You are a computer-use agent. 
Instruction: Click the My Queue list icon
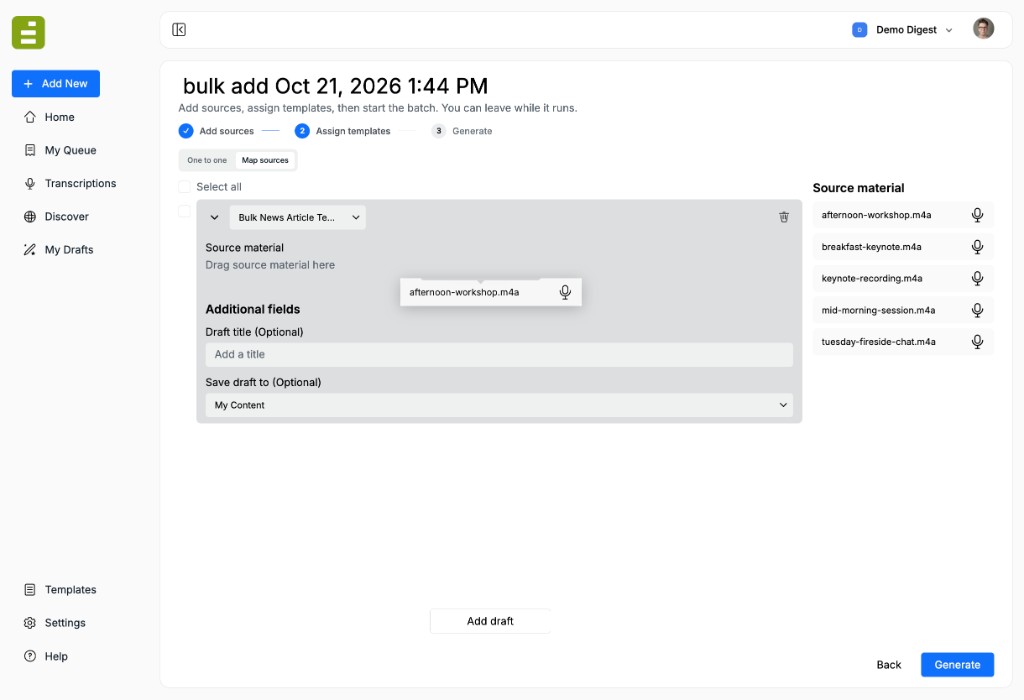(x=30, y=150)
